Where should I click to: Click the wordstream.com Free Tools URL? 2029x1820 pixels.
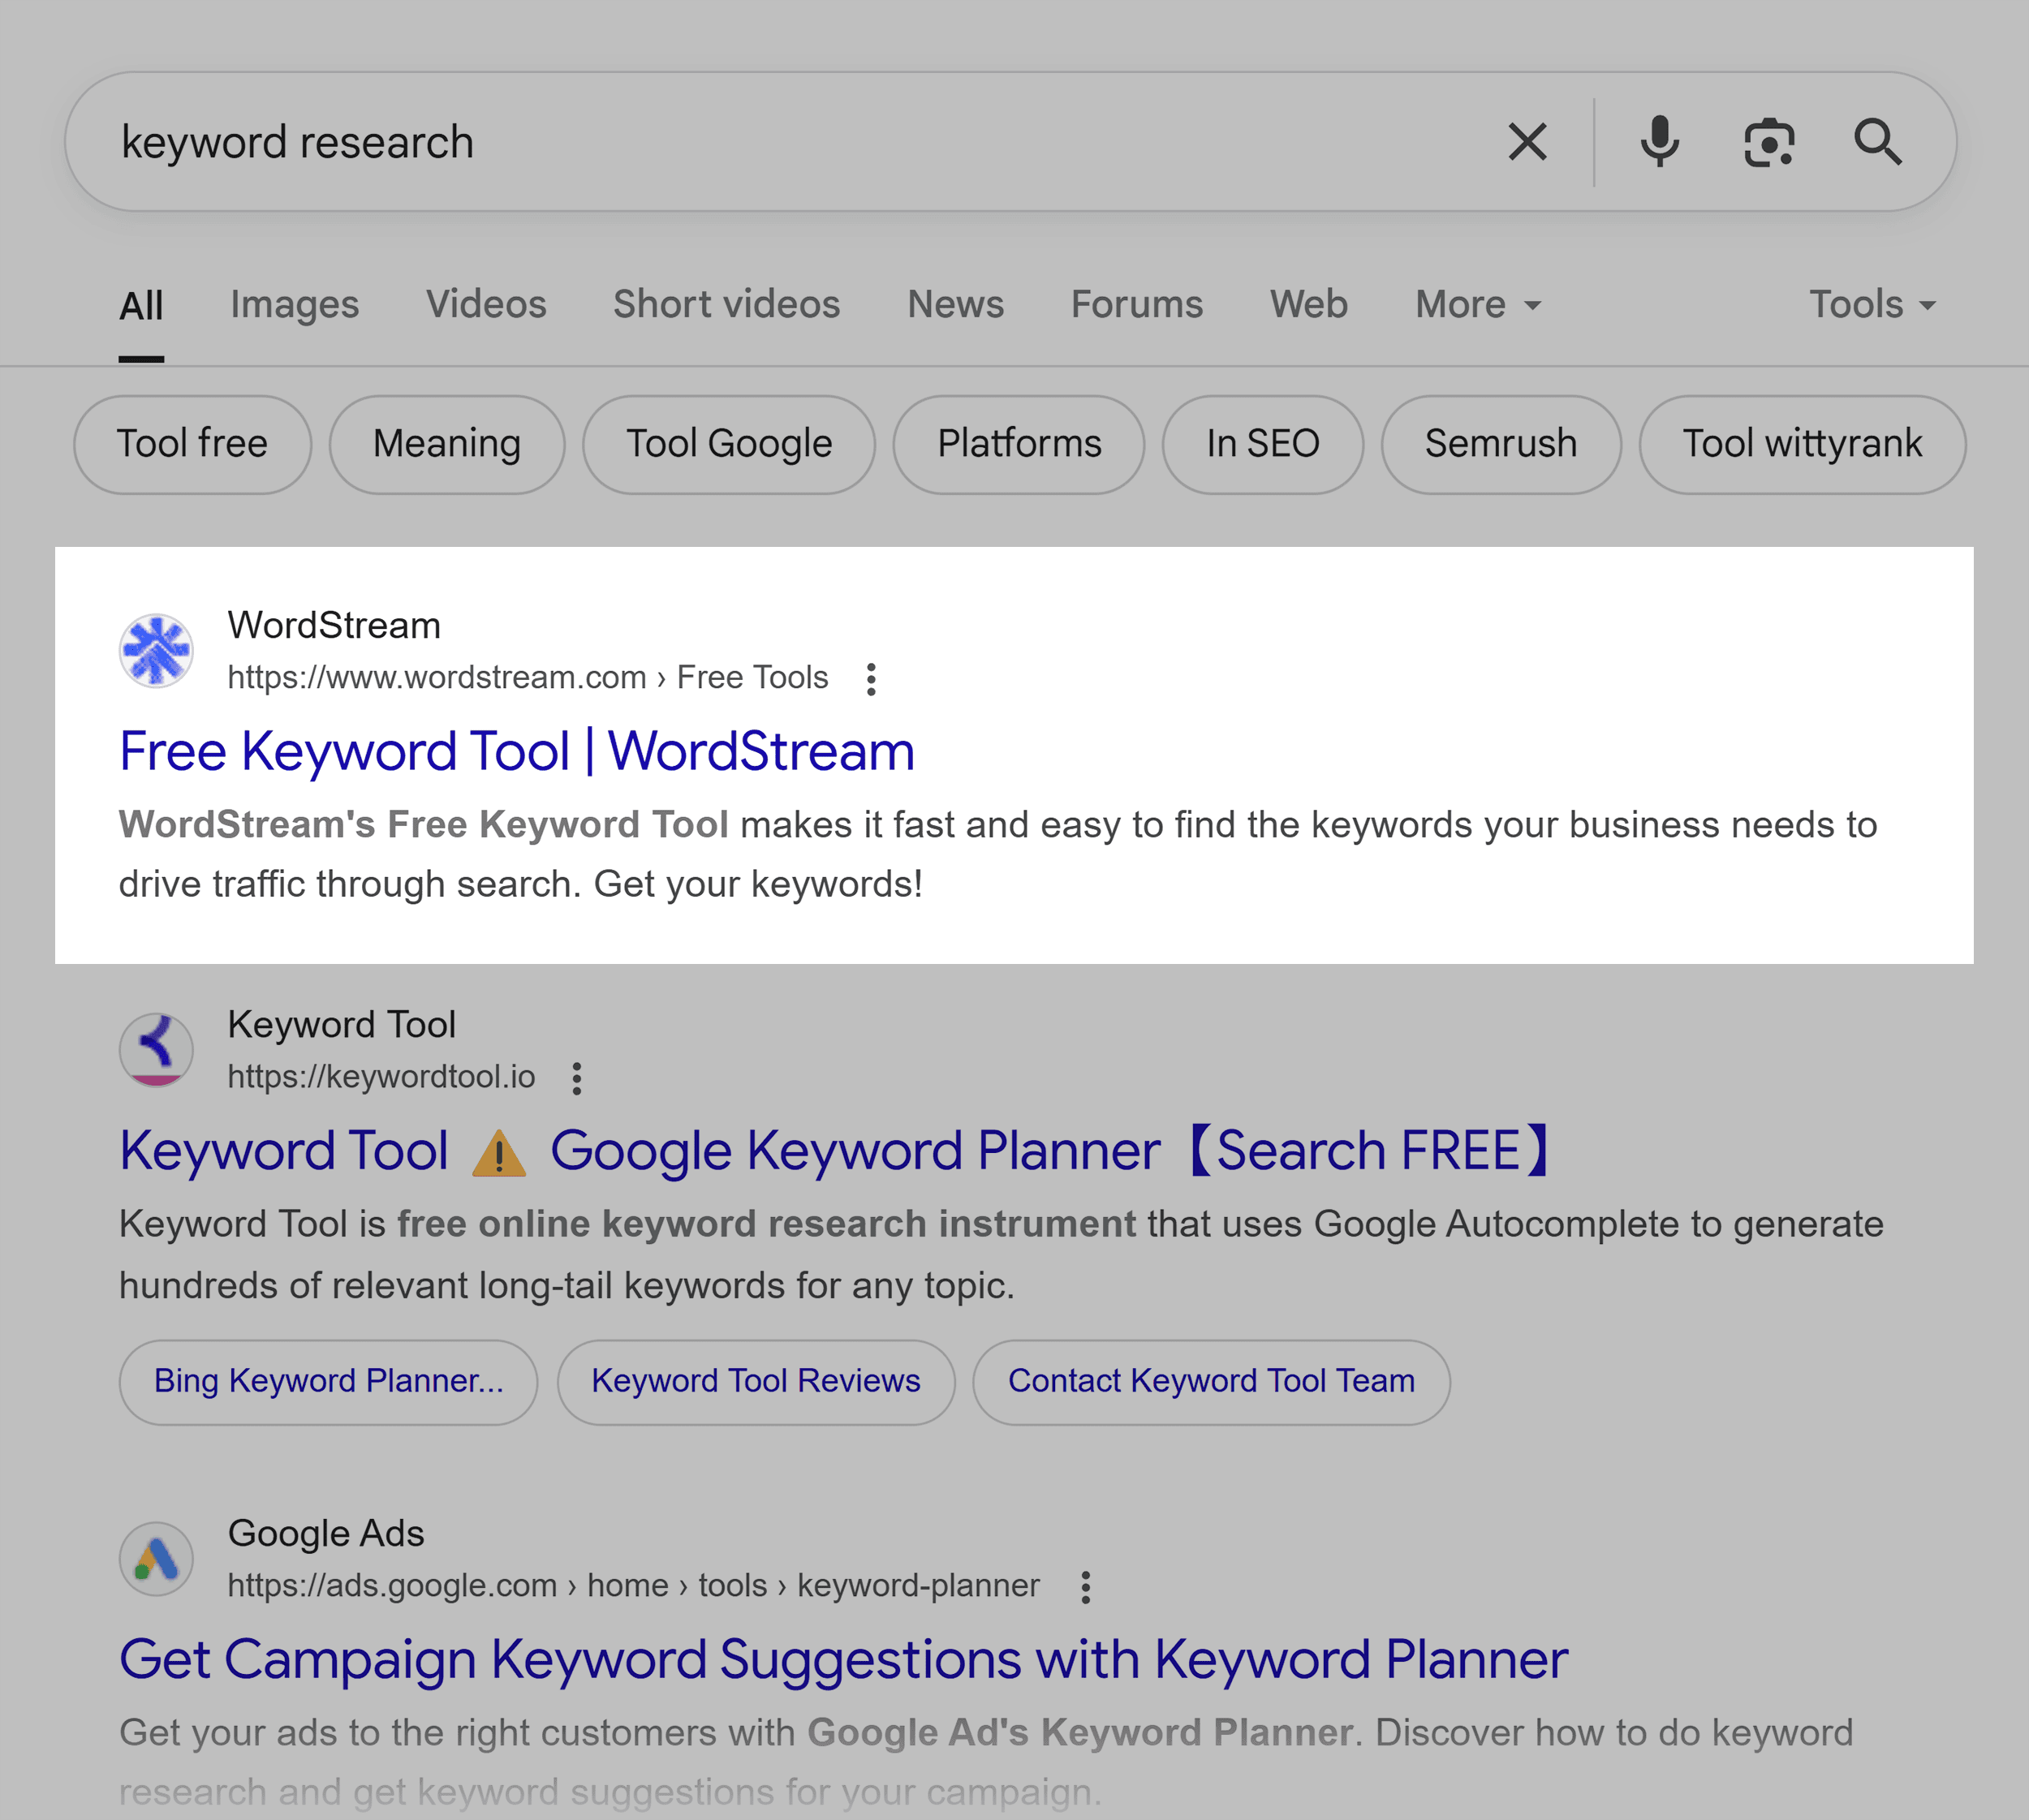pos(528,678)
